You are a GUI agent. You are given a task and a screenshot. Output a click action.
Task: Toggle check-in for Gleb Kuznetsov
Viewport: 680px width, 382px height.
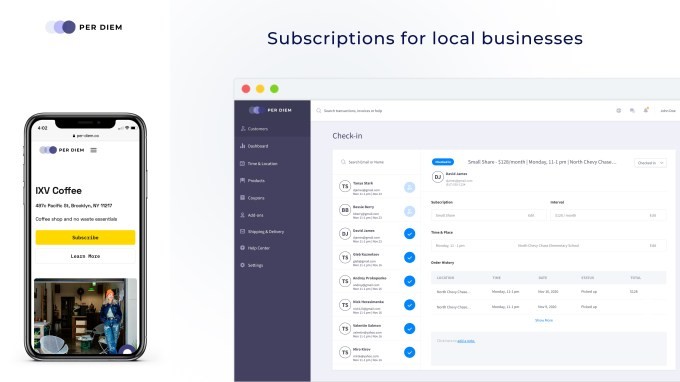[x=409, y=258]
